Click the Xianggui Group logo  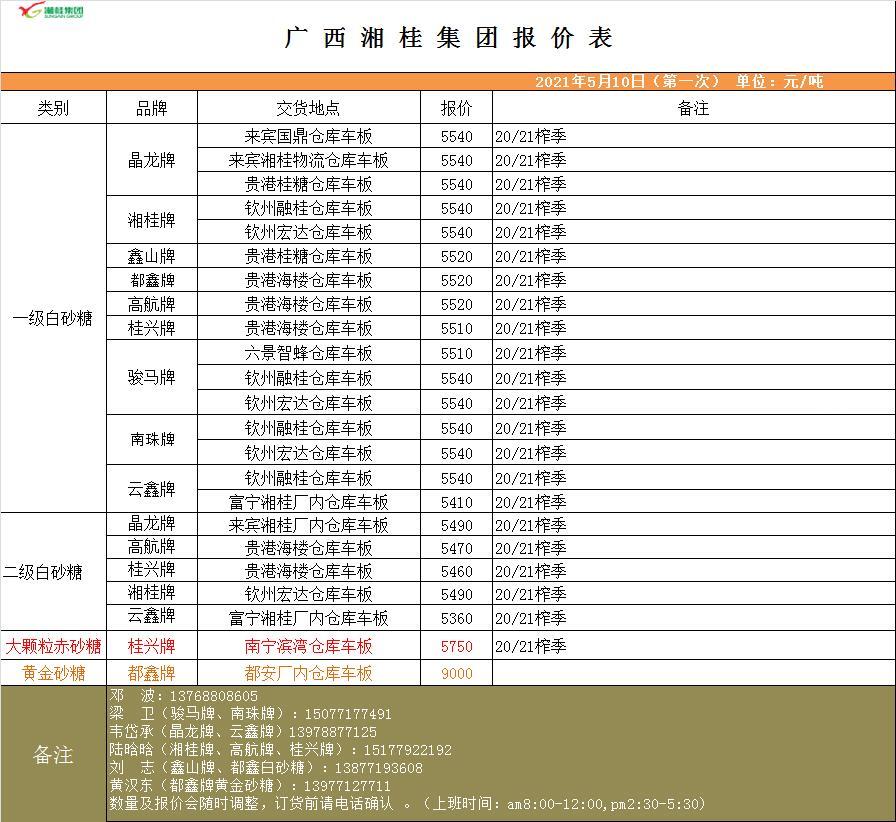[x=51, y=12]
